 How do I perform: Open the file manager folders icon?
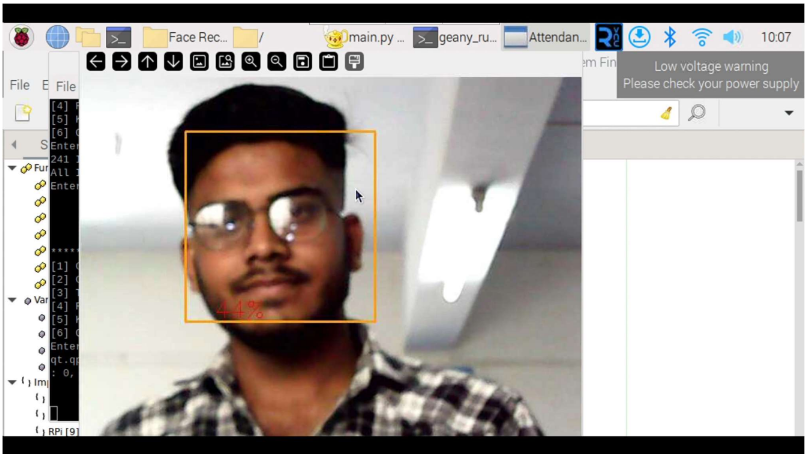coord(88,37)
